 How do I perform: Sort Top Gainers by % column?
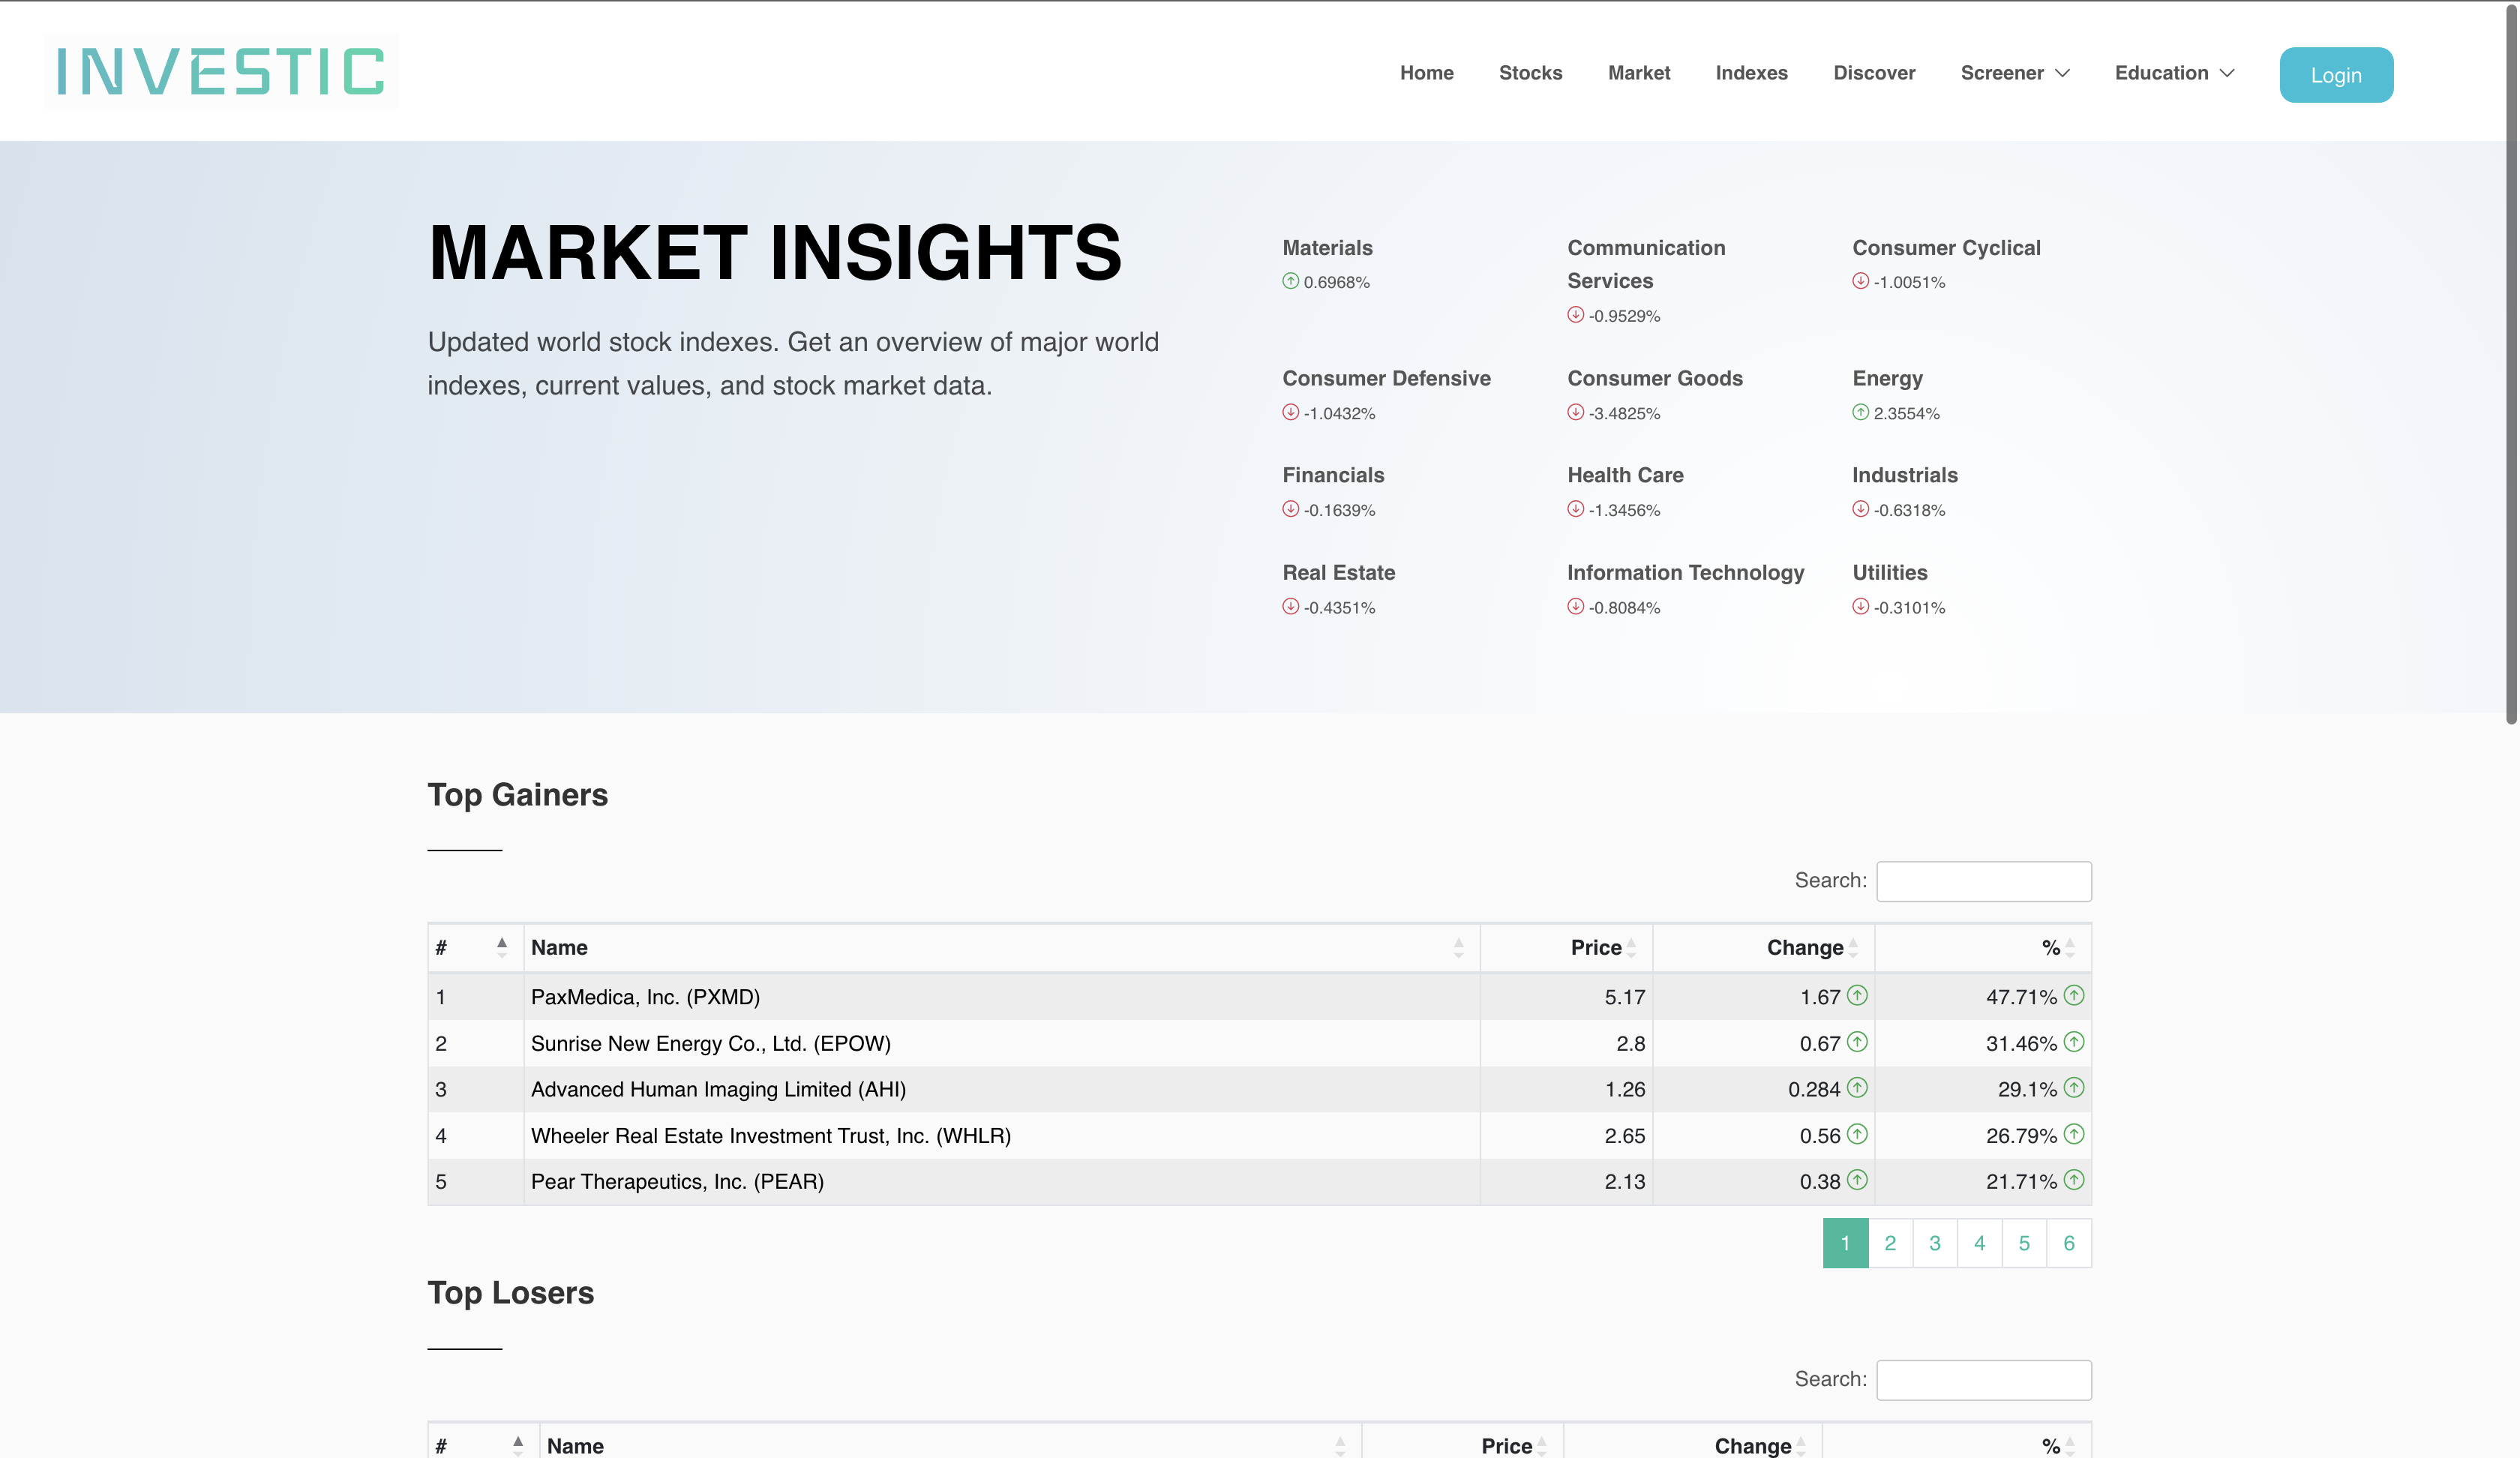(x=1983, y=948)
